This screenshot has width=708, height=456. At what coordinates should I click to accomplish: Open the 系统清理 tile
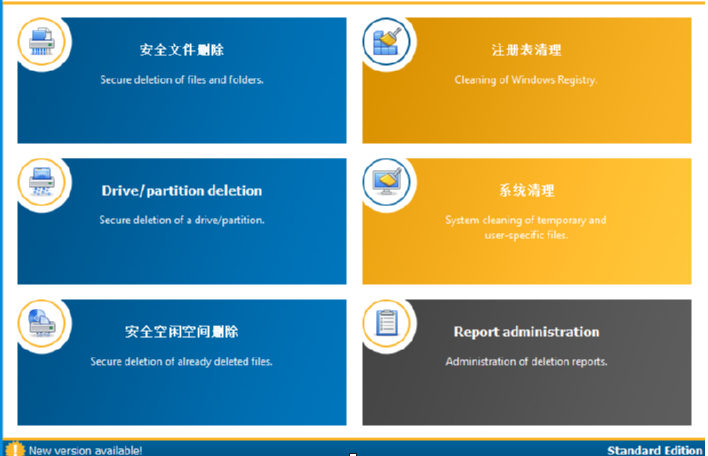pyautogui.click(x=526, y=221)
